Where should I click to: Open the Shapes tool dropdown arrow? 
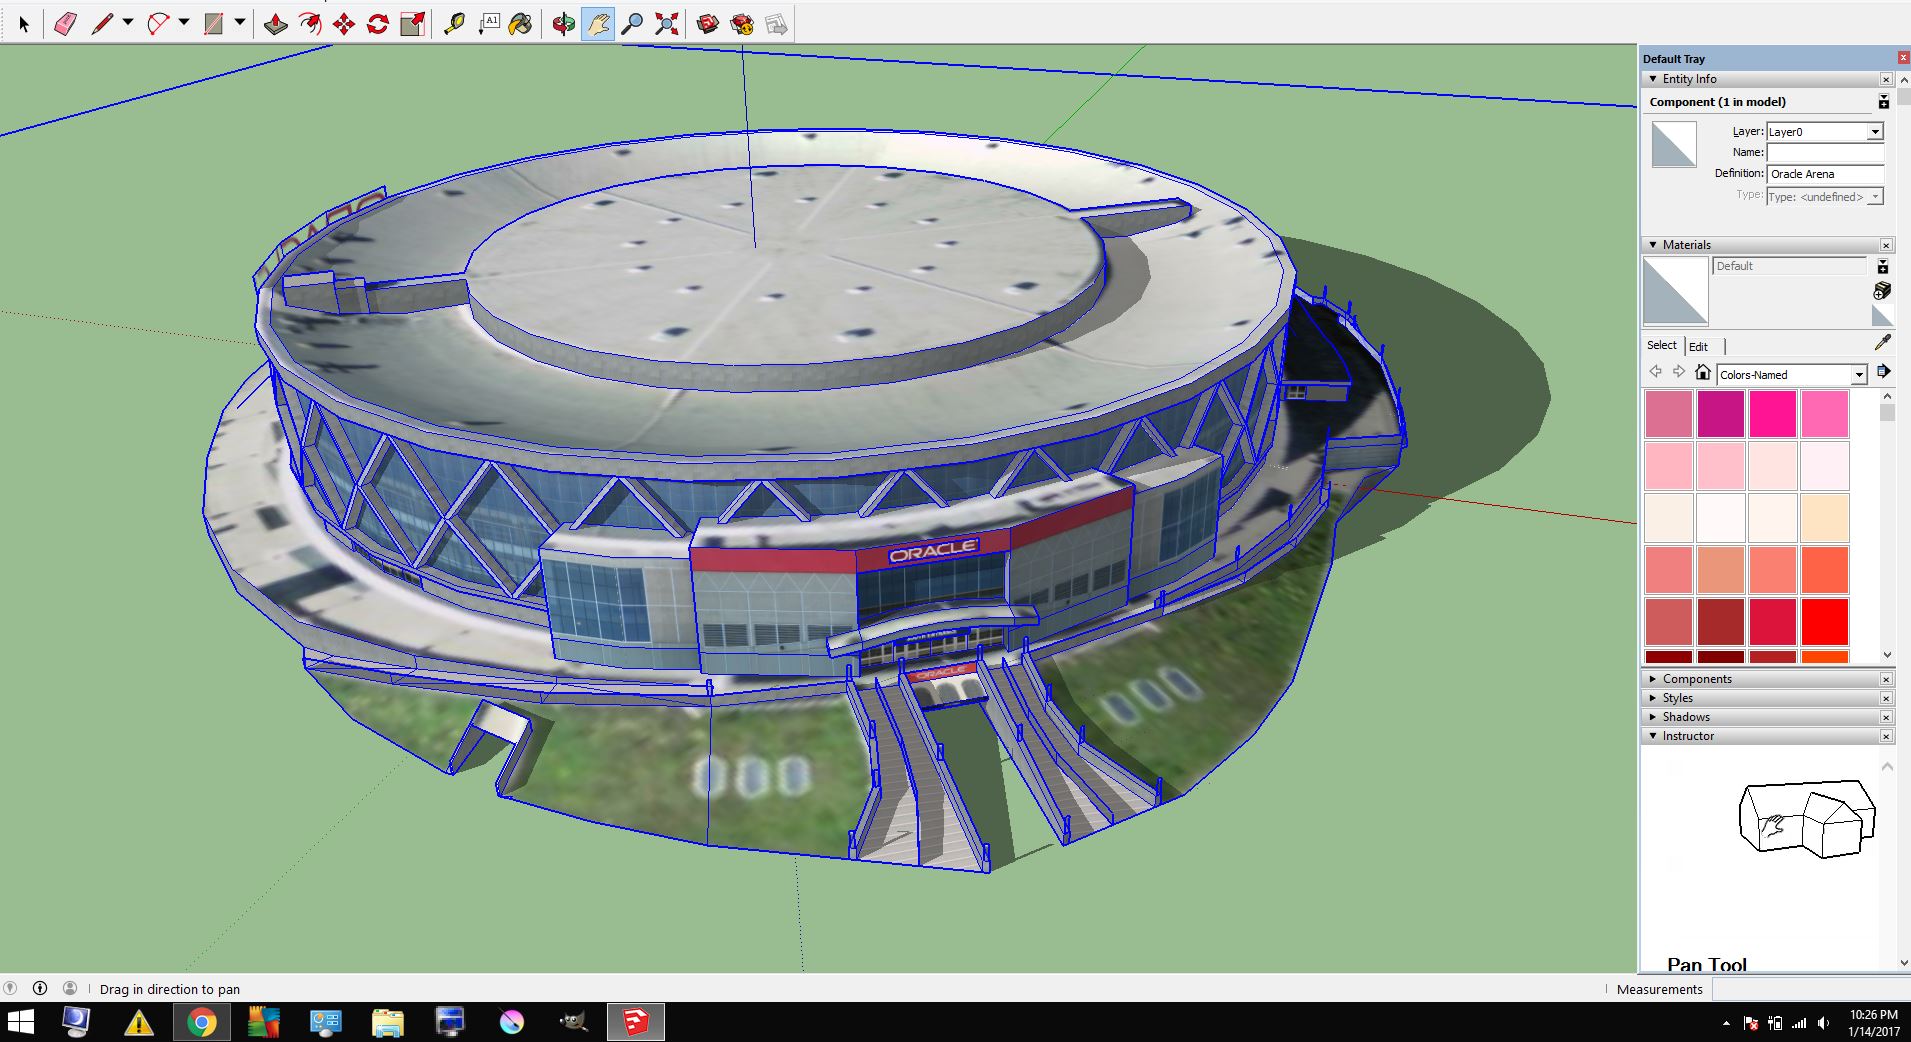(240, 23)
